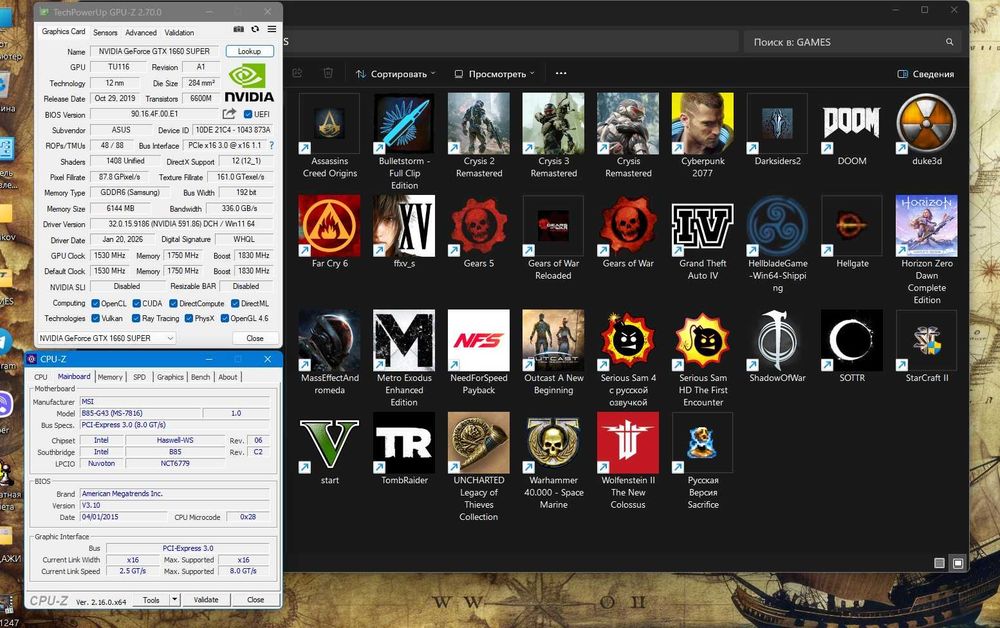This screenshot has width=1000, height=628.
Task: Open Bulletstorm Full Clip Edition shortcut
Action: coord(404,124)
